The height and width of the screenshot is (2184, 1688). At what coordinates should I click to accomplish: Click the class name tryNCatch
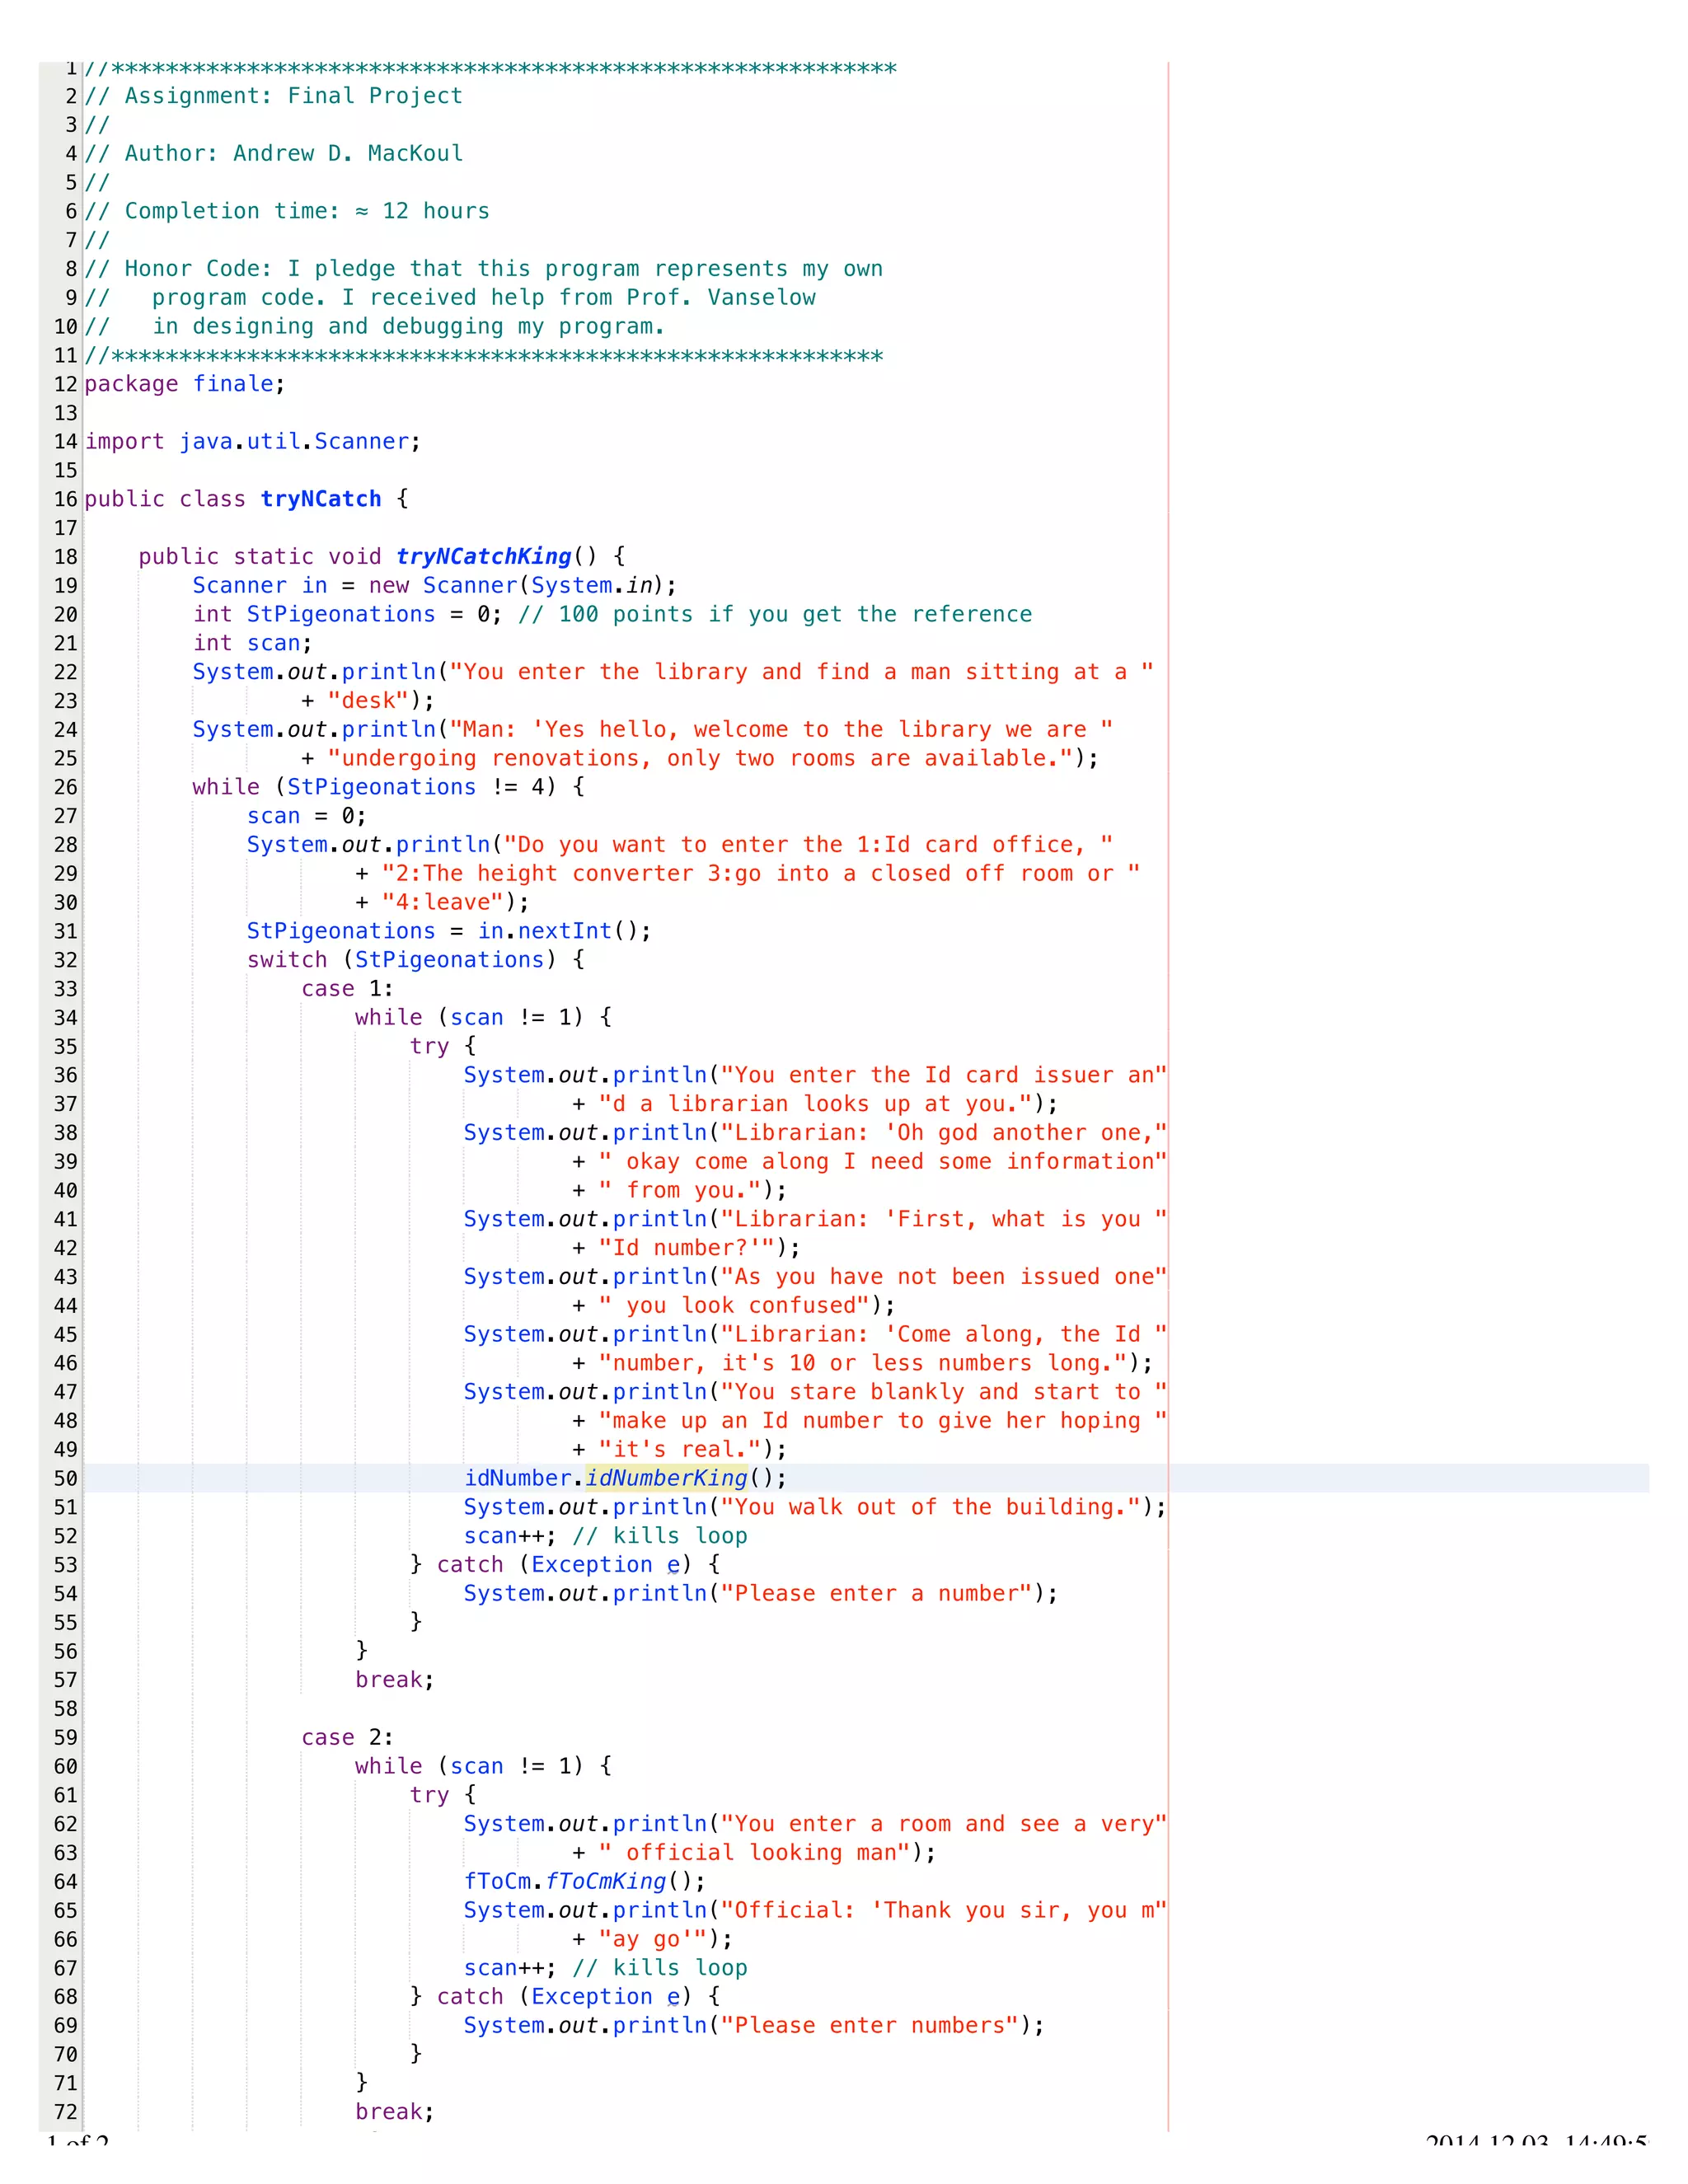pos(321,499)
